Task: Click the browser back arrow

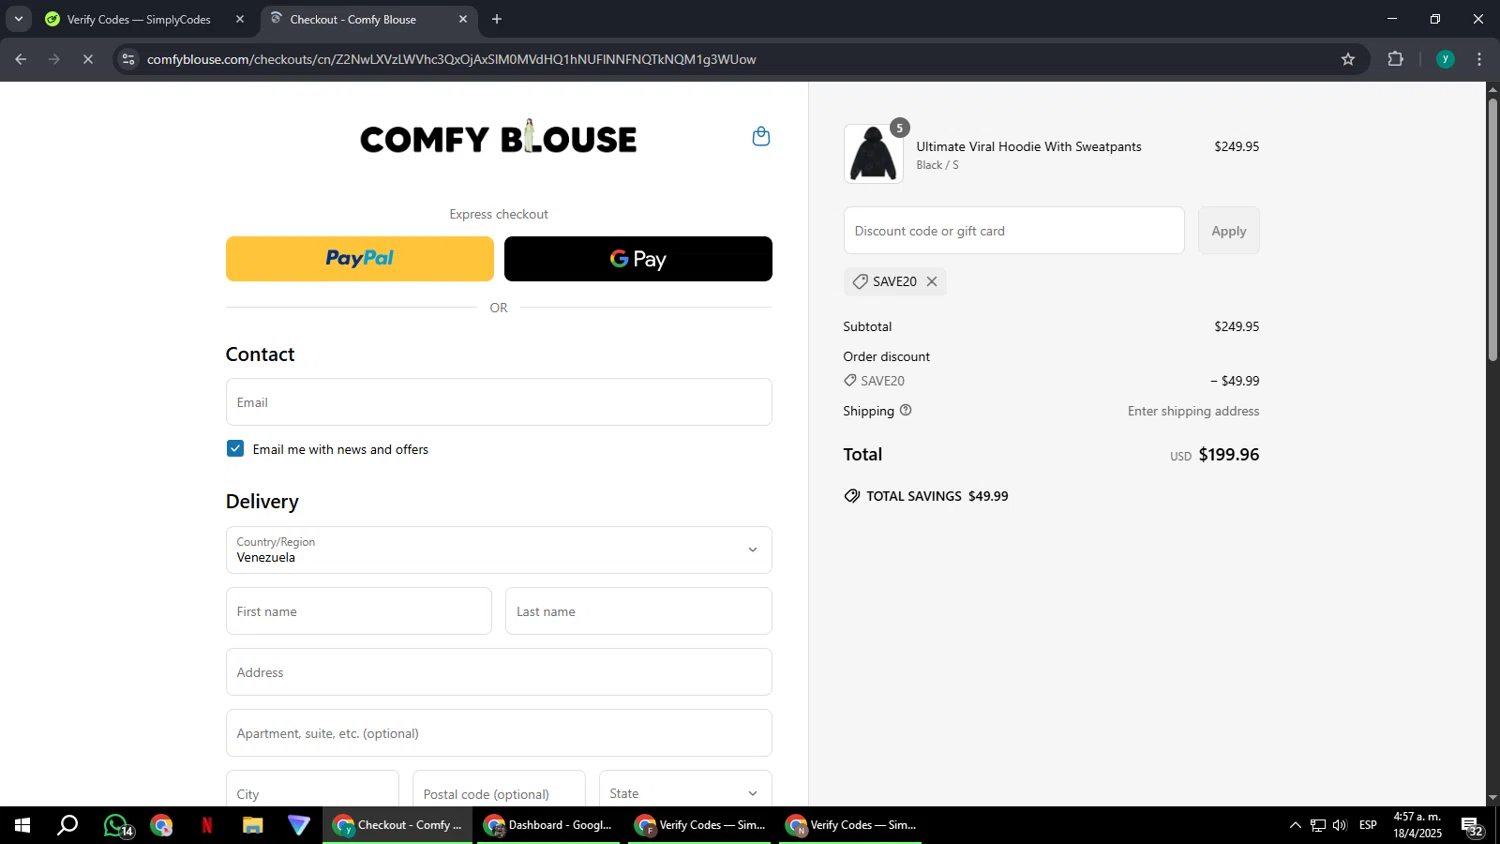Action: tap(20, 59)
